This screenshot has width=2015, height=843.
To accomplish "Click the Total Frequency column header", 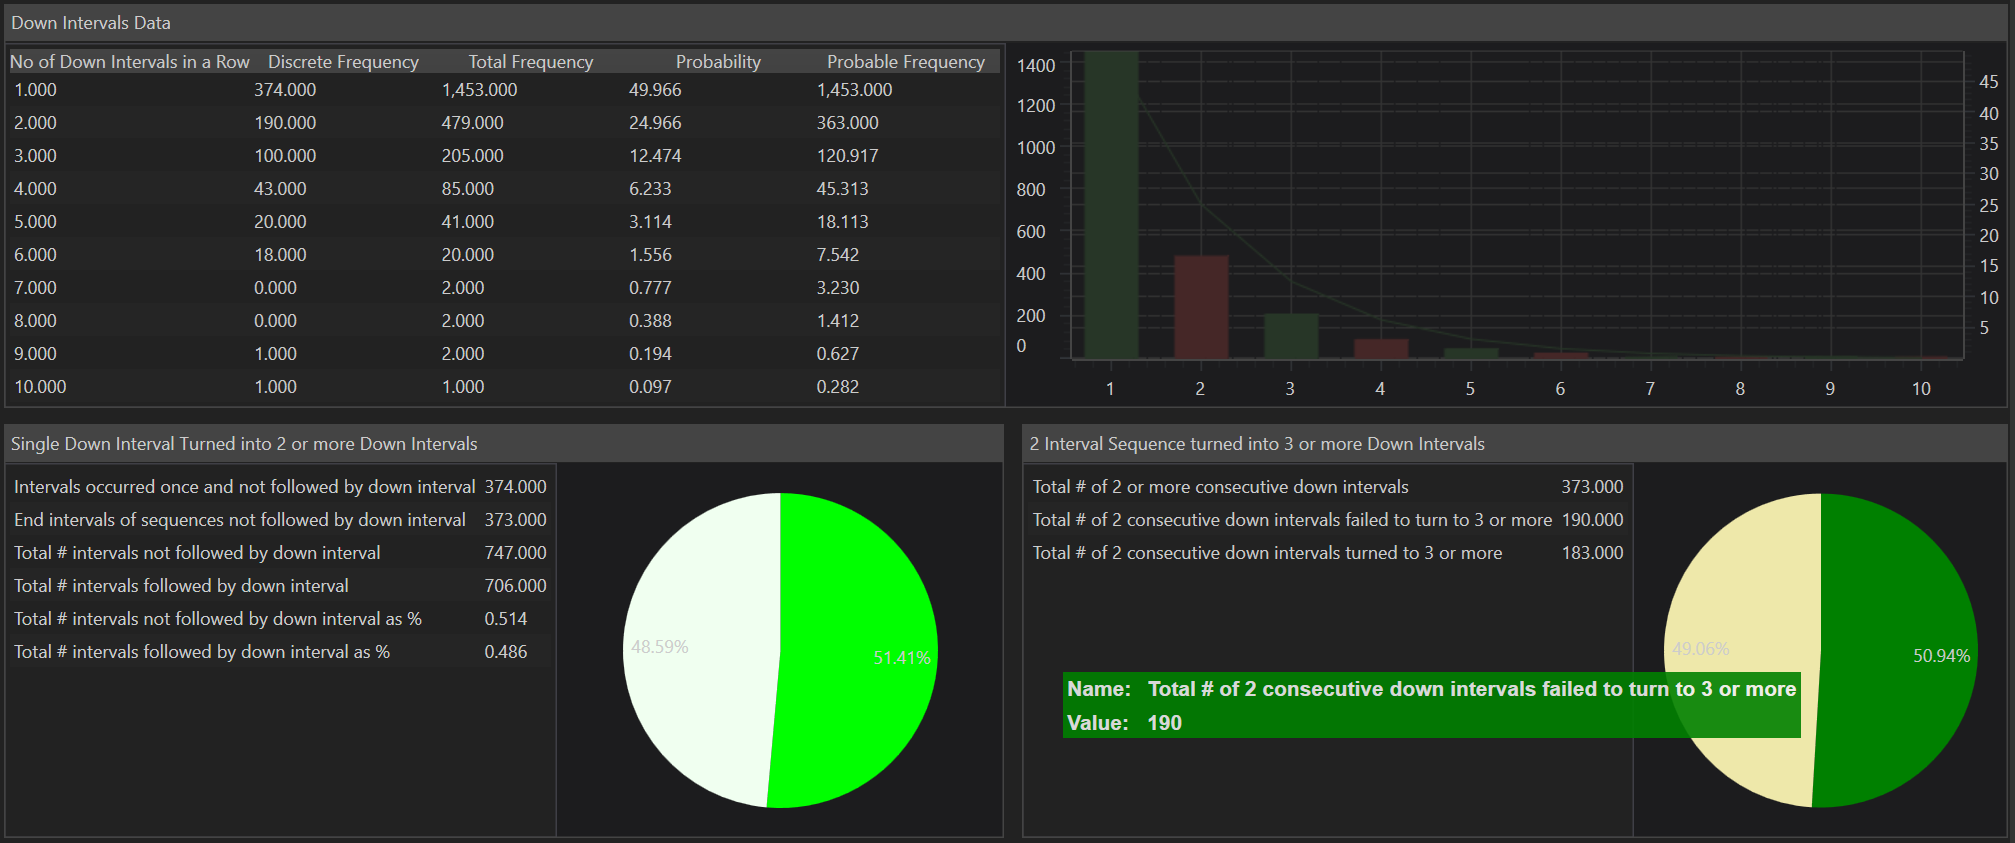I will 530,62.
